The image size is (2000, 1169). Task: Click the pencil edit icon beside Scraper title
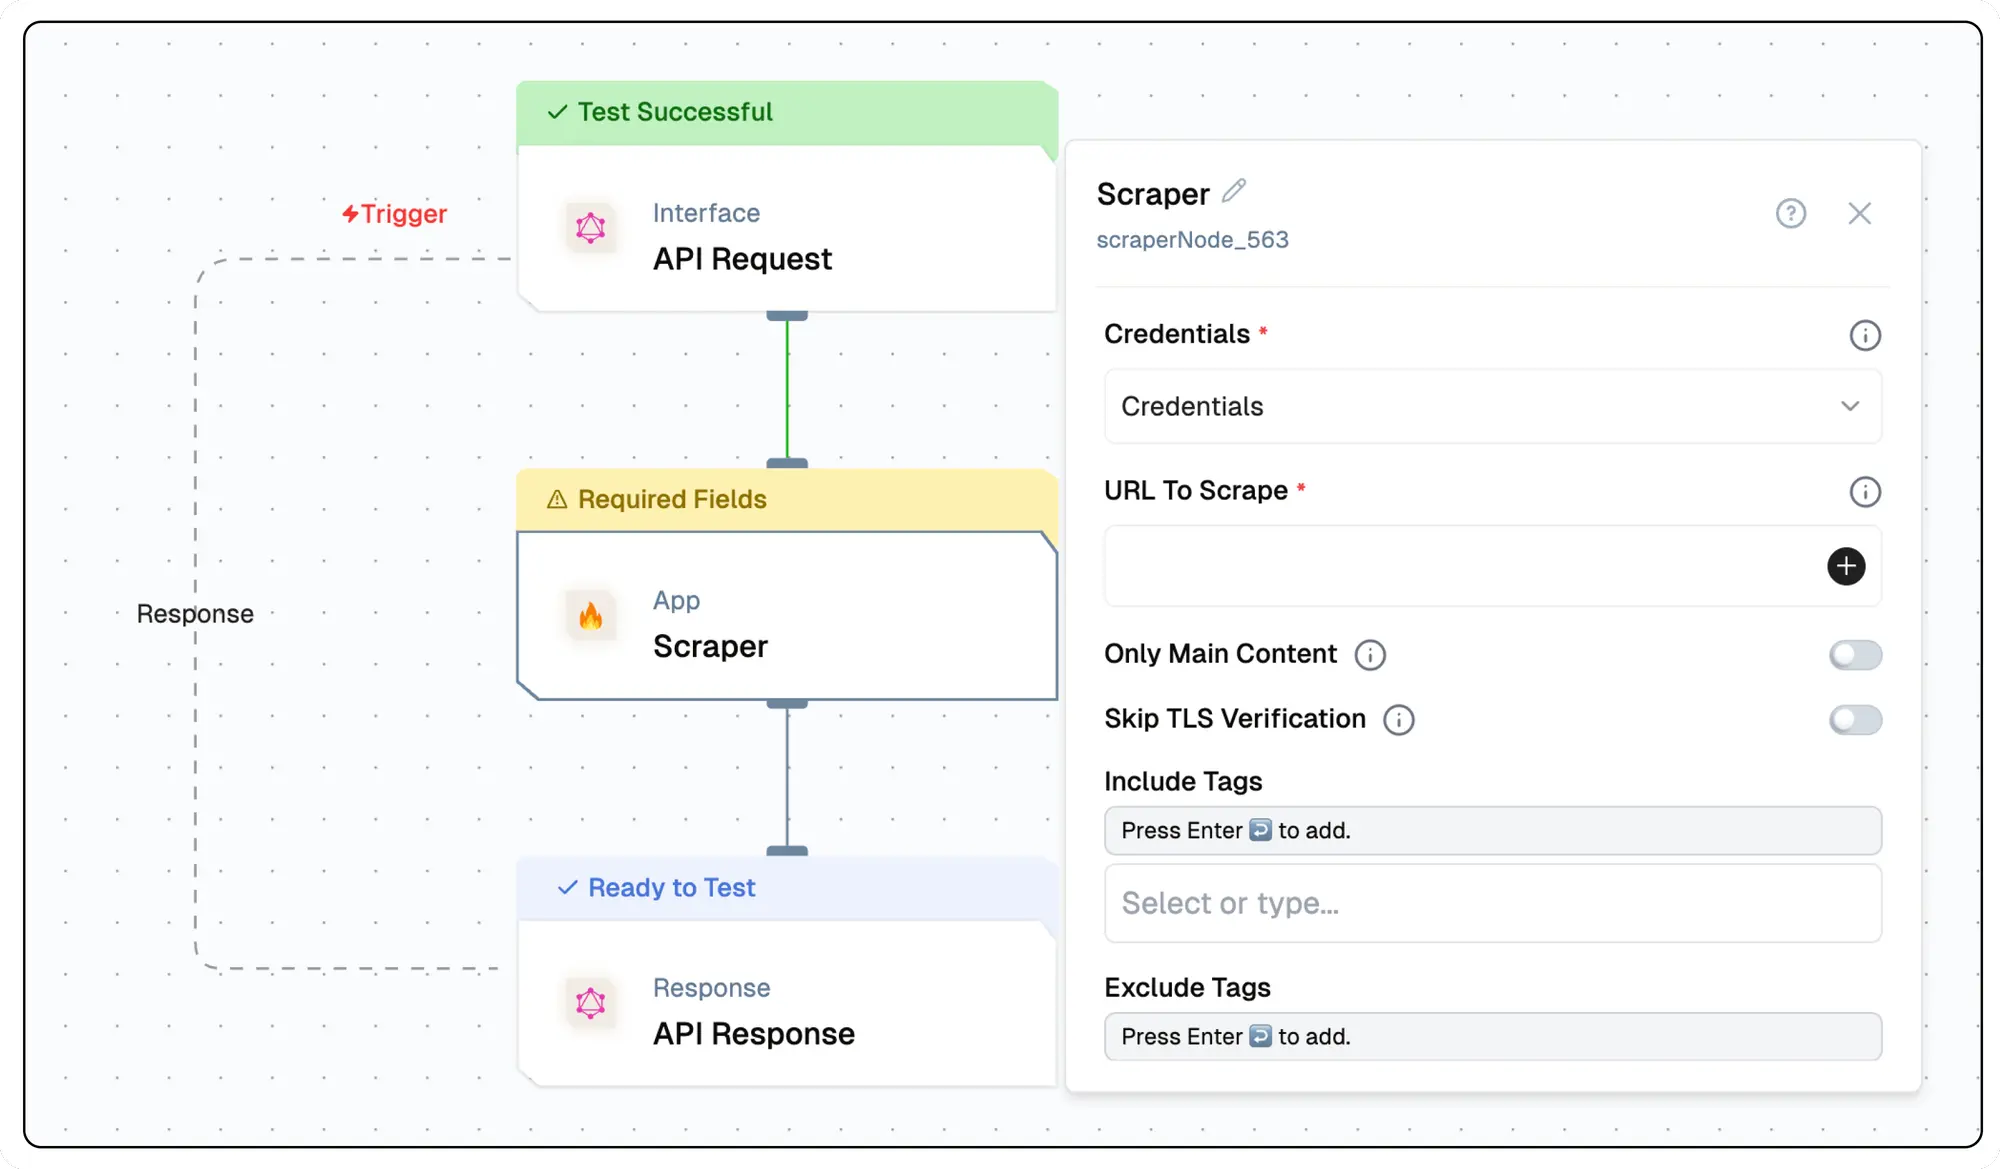point(1234,190)
